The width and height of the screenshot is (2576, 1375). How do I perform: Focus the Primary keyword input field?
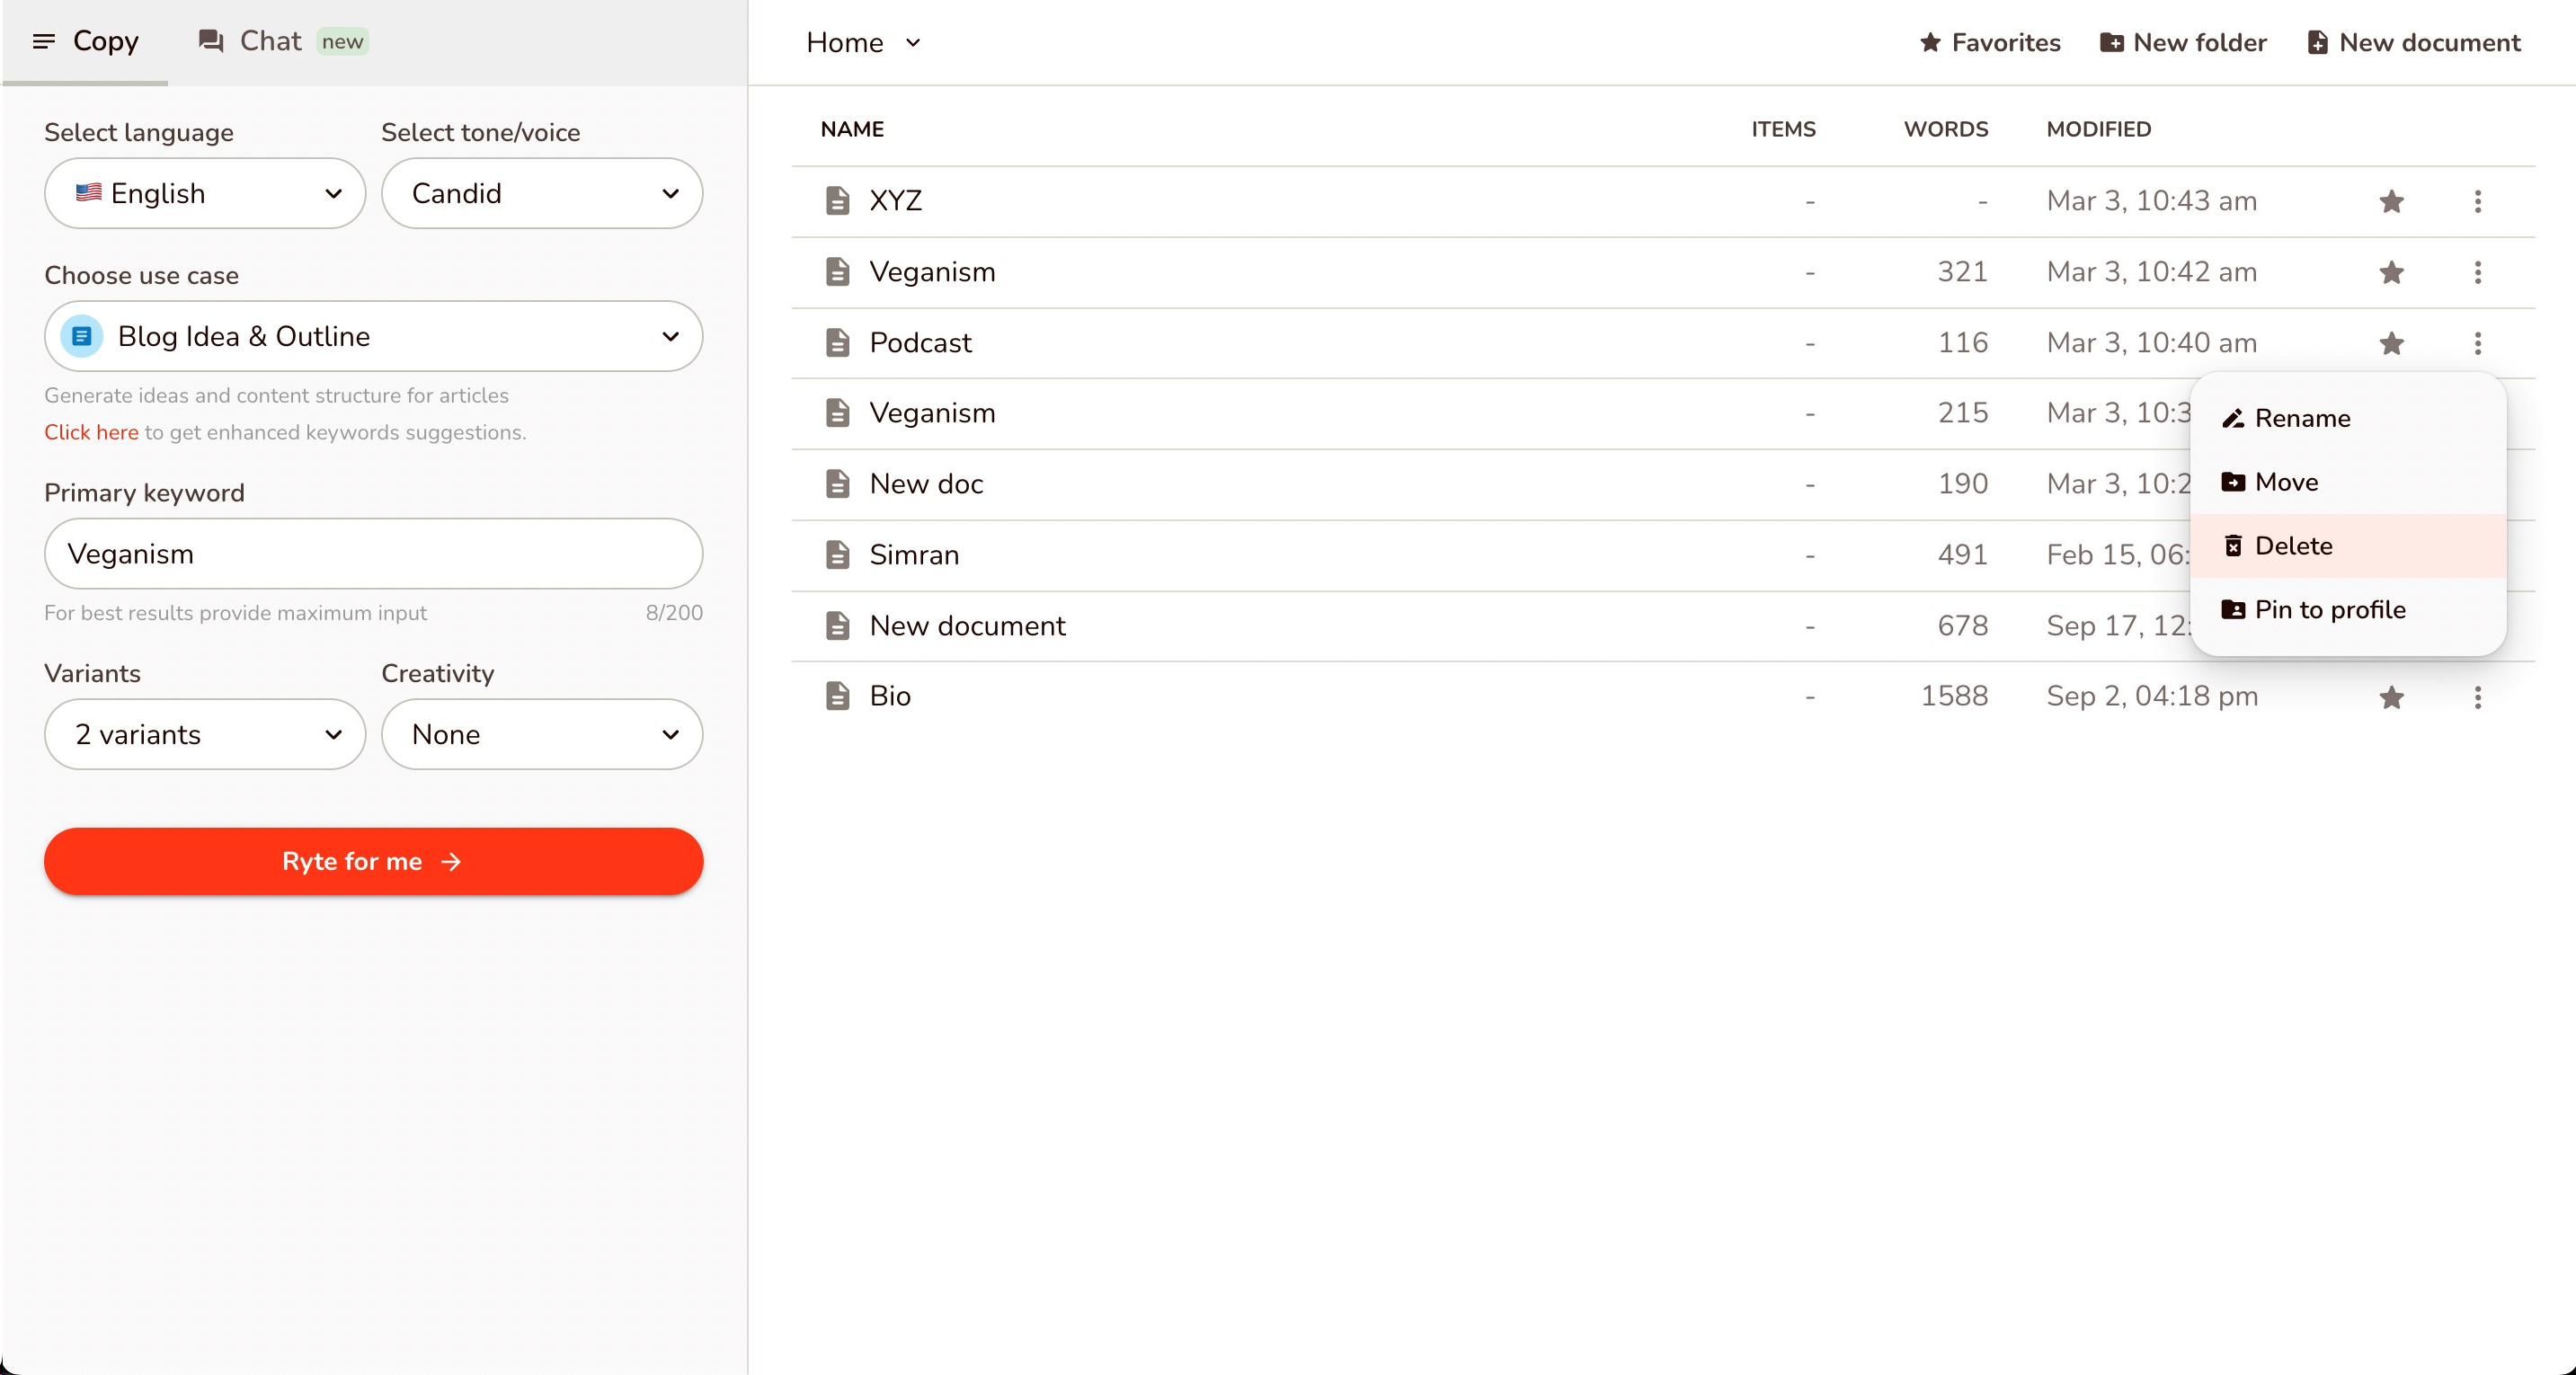373,554
